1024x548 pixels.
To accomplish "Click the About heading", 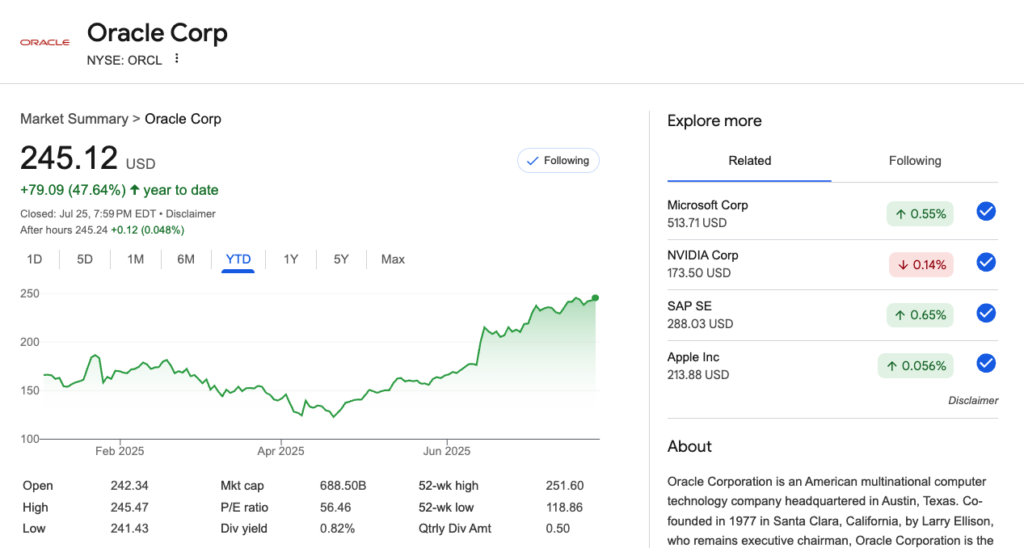I will pos(690,447).
